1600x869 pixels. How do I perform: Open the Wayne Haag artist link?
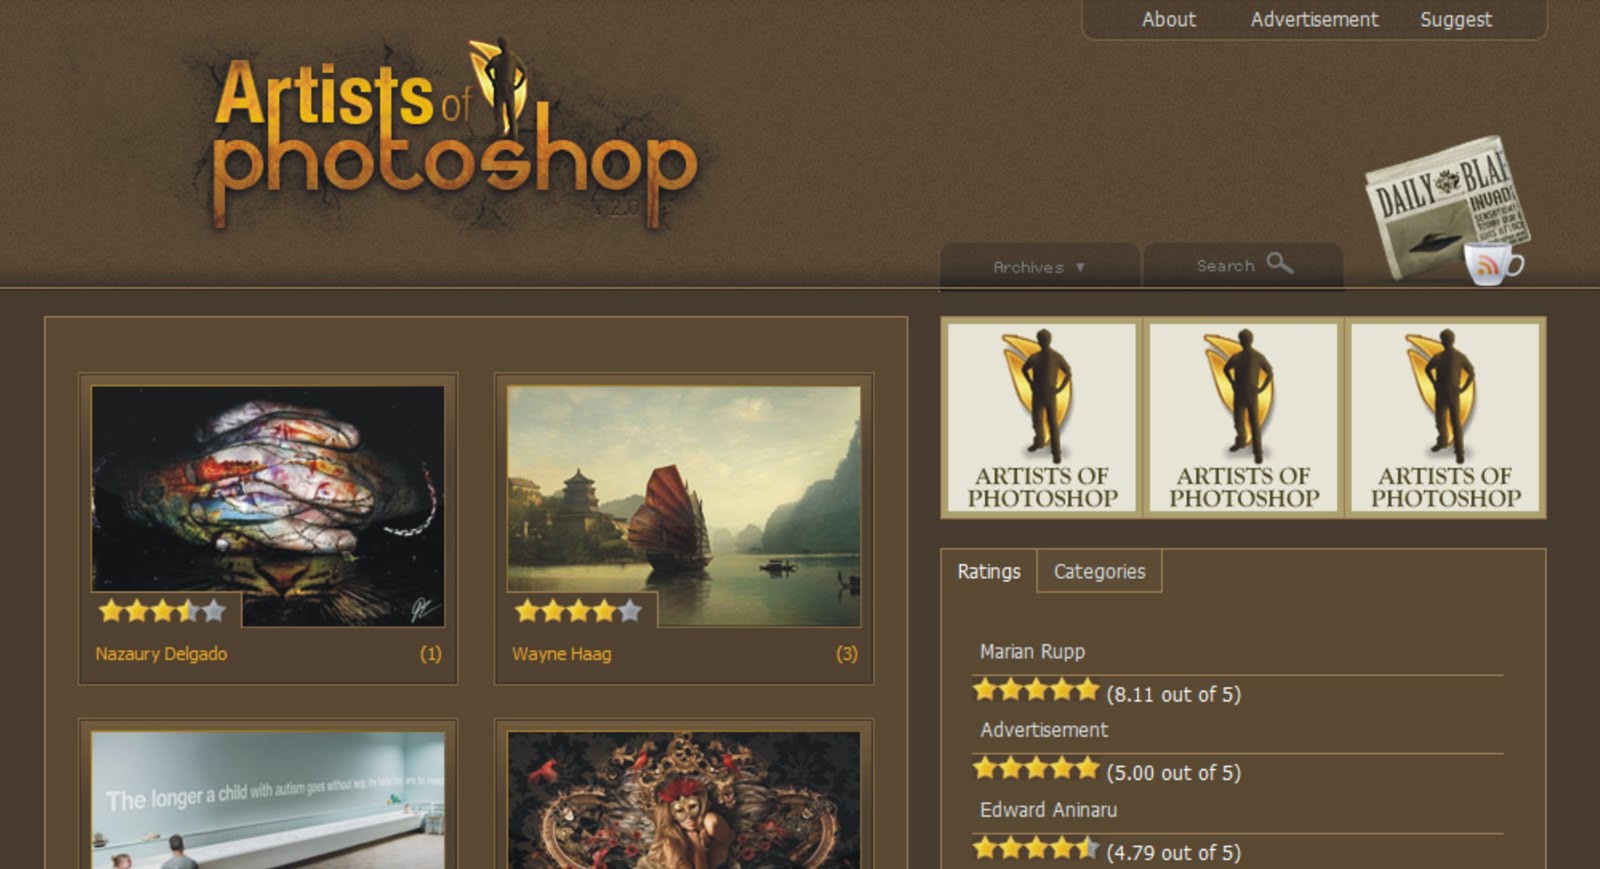[561, 654]
